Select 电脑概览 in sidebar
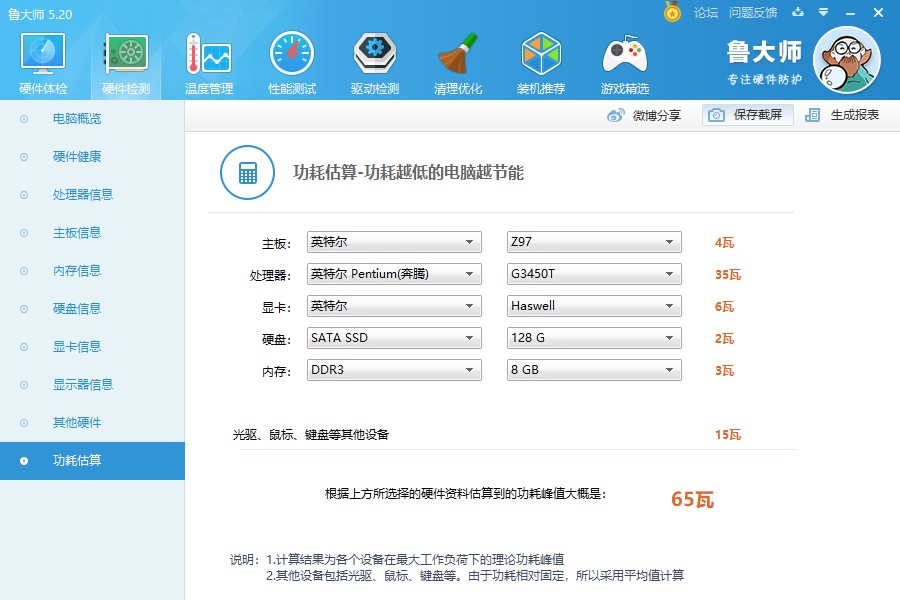The height and width of the screenshot is (600, 900). click(x=77, y=118)
